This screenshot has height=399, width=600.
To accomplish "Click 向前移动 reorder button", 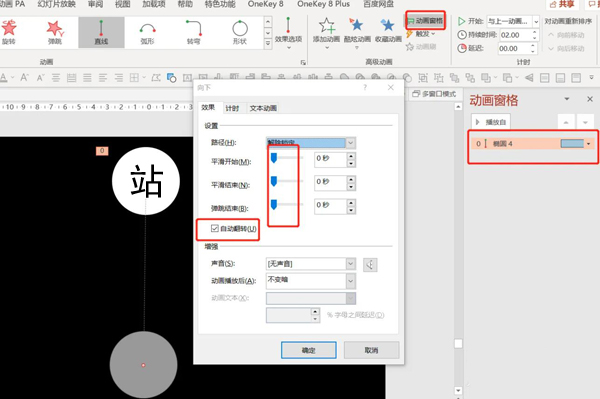I will point(566,35).
